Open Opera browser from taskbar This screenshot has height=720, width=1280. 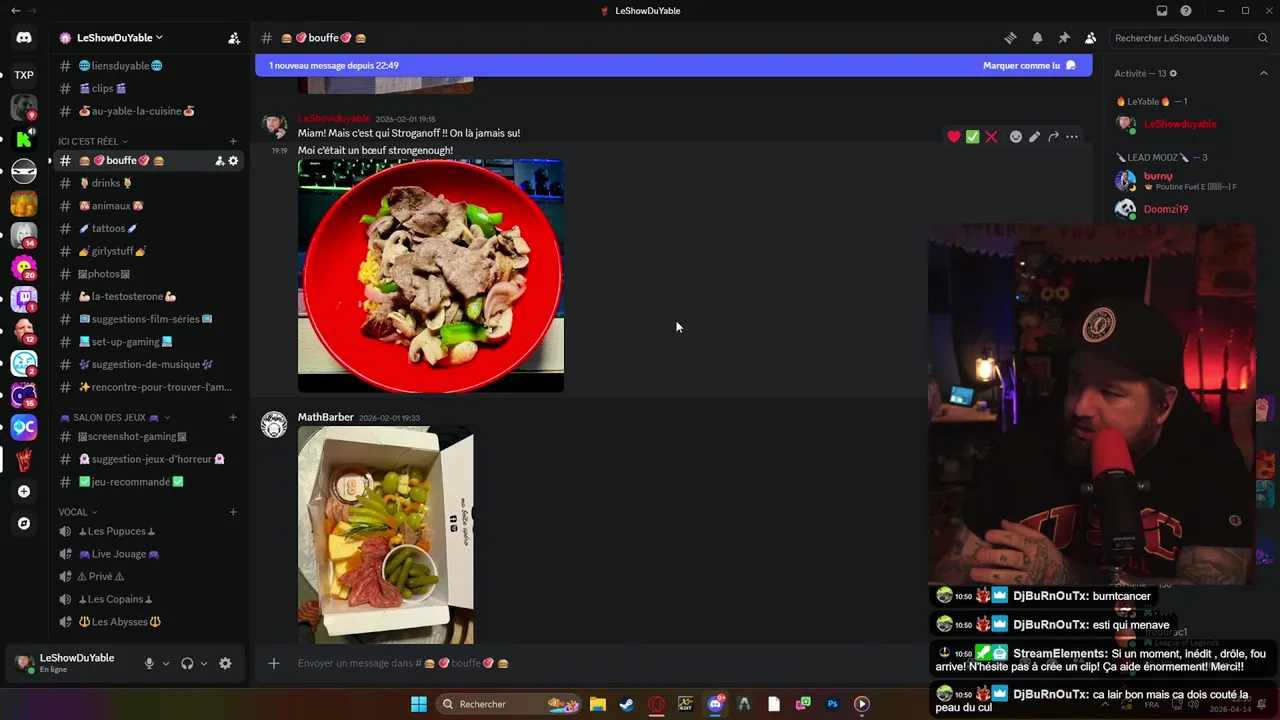[x=657, y=704]
